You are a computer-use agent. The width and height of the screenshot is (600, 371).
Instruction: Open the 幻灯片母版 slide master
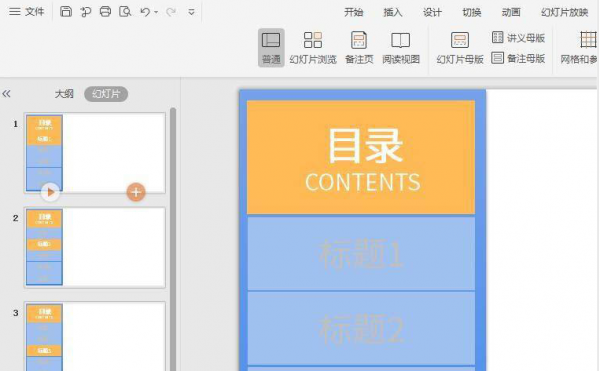click(x=460, y=48)
